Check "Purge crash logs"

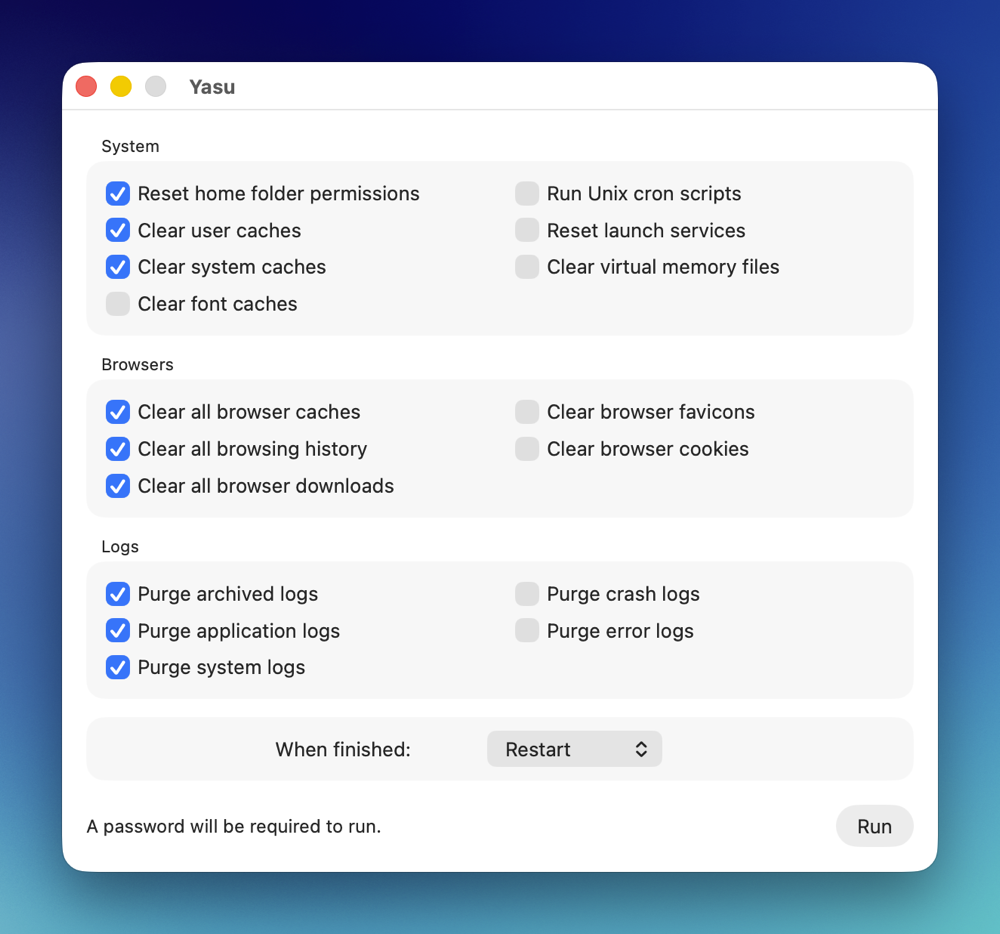coord(526,593)
